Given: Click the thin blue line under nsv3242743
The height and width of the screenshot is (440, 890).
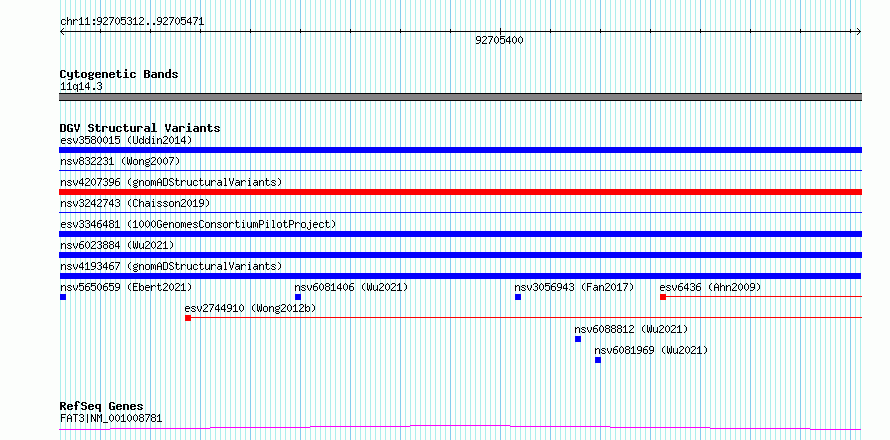Looking at the screenshot, I should (x=460, y=212).
